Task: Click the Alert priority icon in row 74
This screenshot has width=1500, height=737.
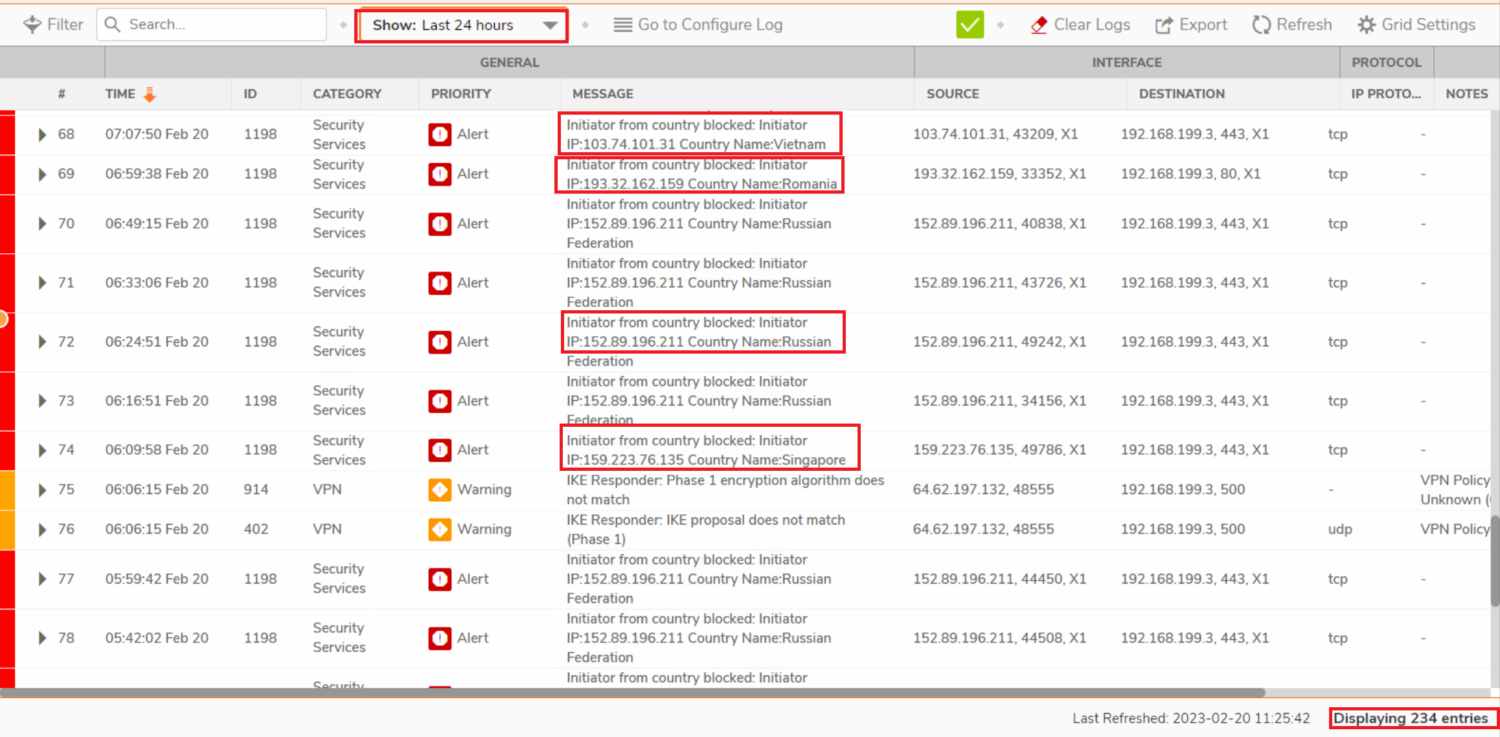Action: click(440, 450)
